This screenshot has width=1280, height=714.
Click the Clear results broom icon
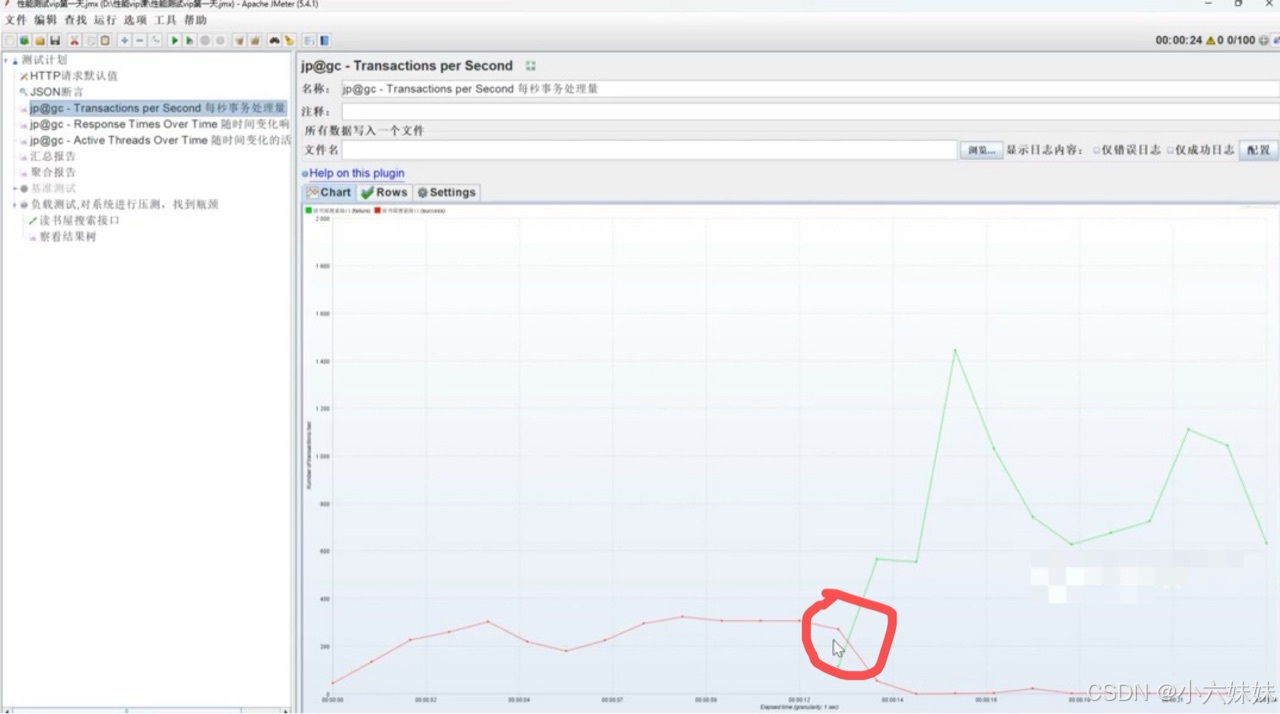click(x=239, y=40)
